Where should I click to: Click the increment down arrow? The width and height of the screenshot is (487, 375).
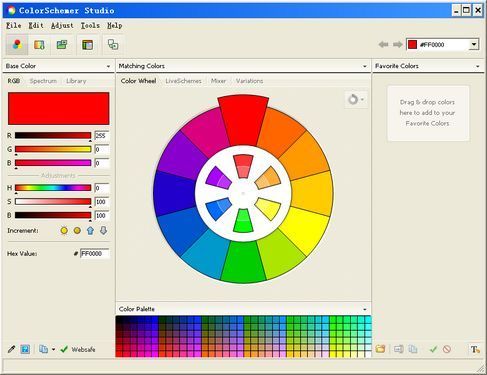pos(104,230)
